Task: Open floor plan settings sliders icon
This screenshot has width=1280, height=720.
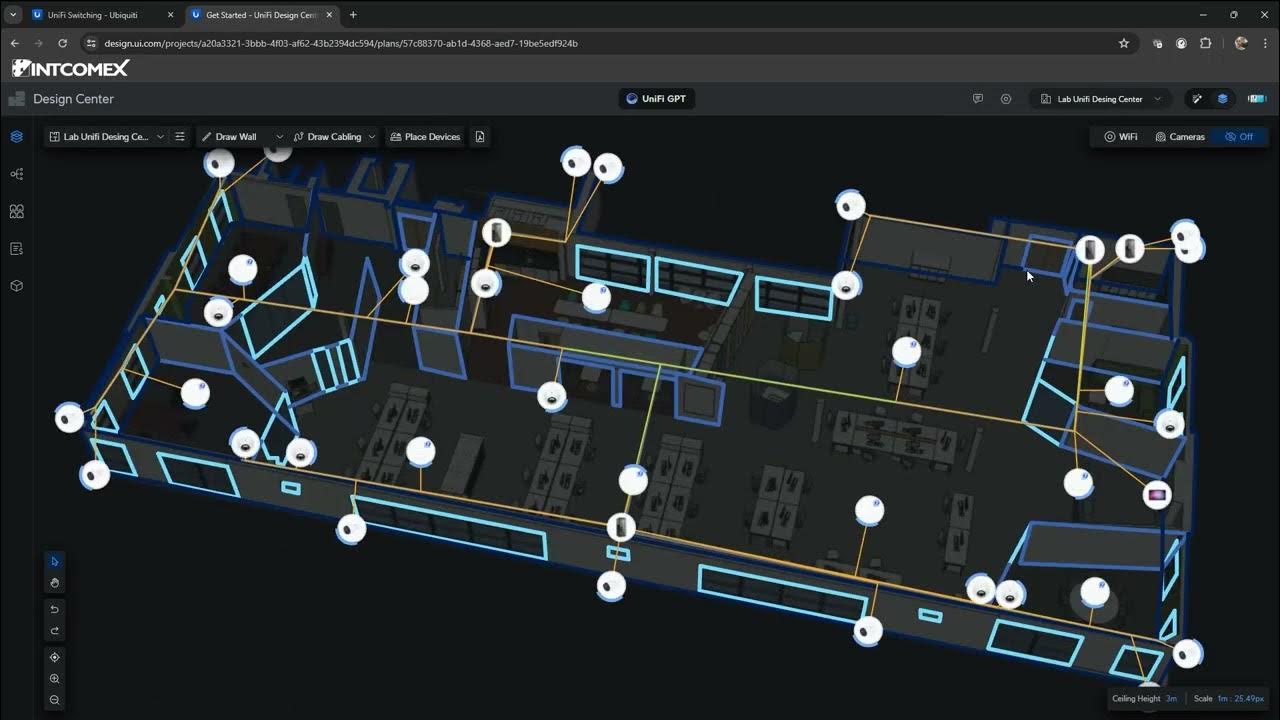Action: click(x=180, y=137)
